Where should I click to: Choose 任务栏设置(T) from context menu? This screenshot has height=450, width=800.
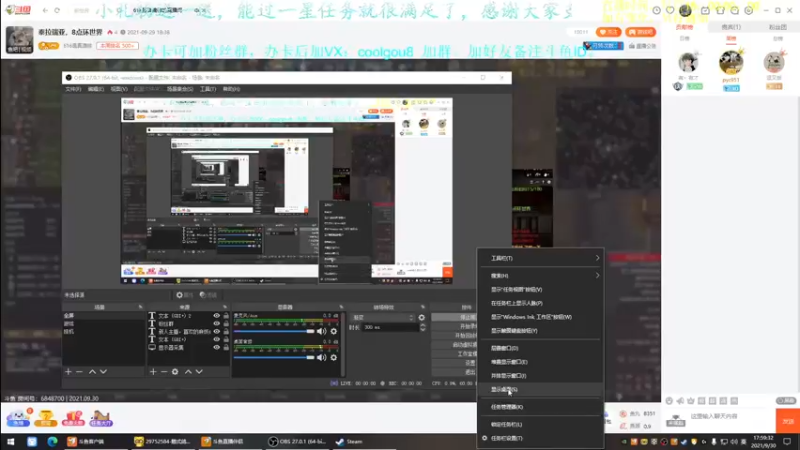(x=540, y=438)
